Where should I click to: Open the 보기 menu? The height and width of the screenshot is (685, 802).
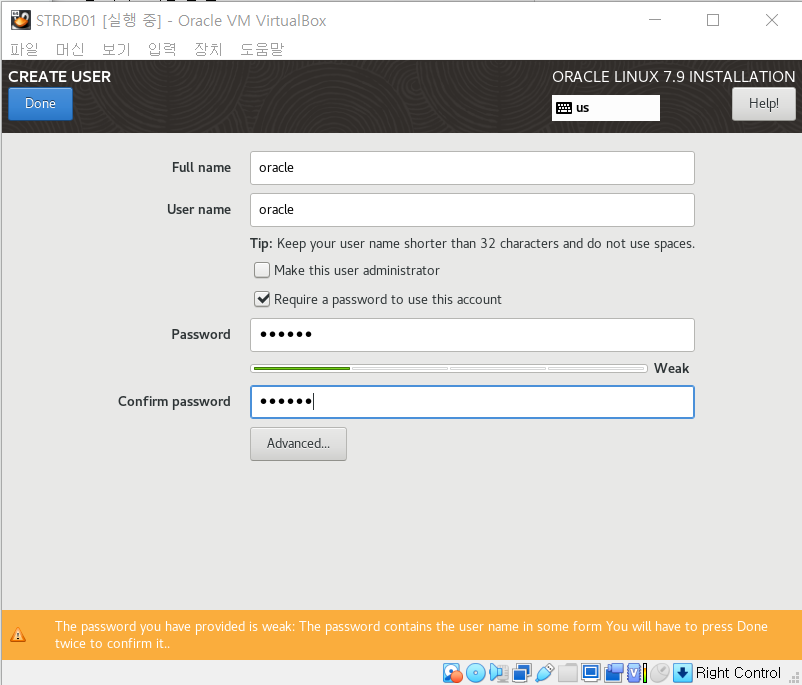[x=116, y=49]
